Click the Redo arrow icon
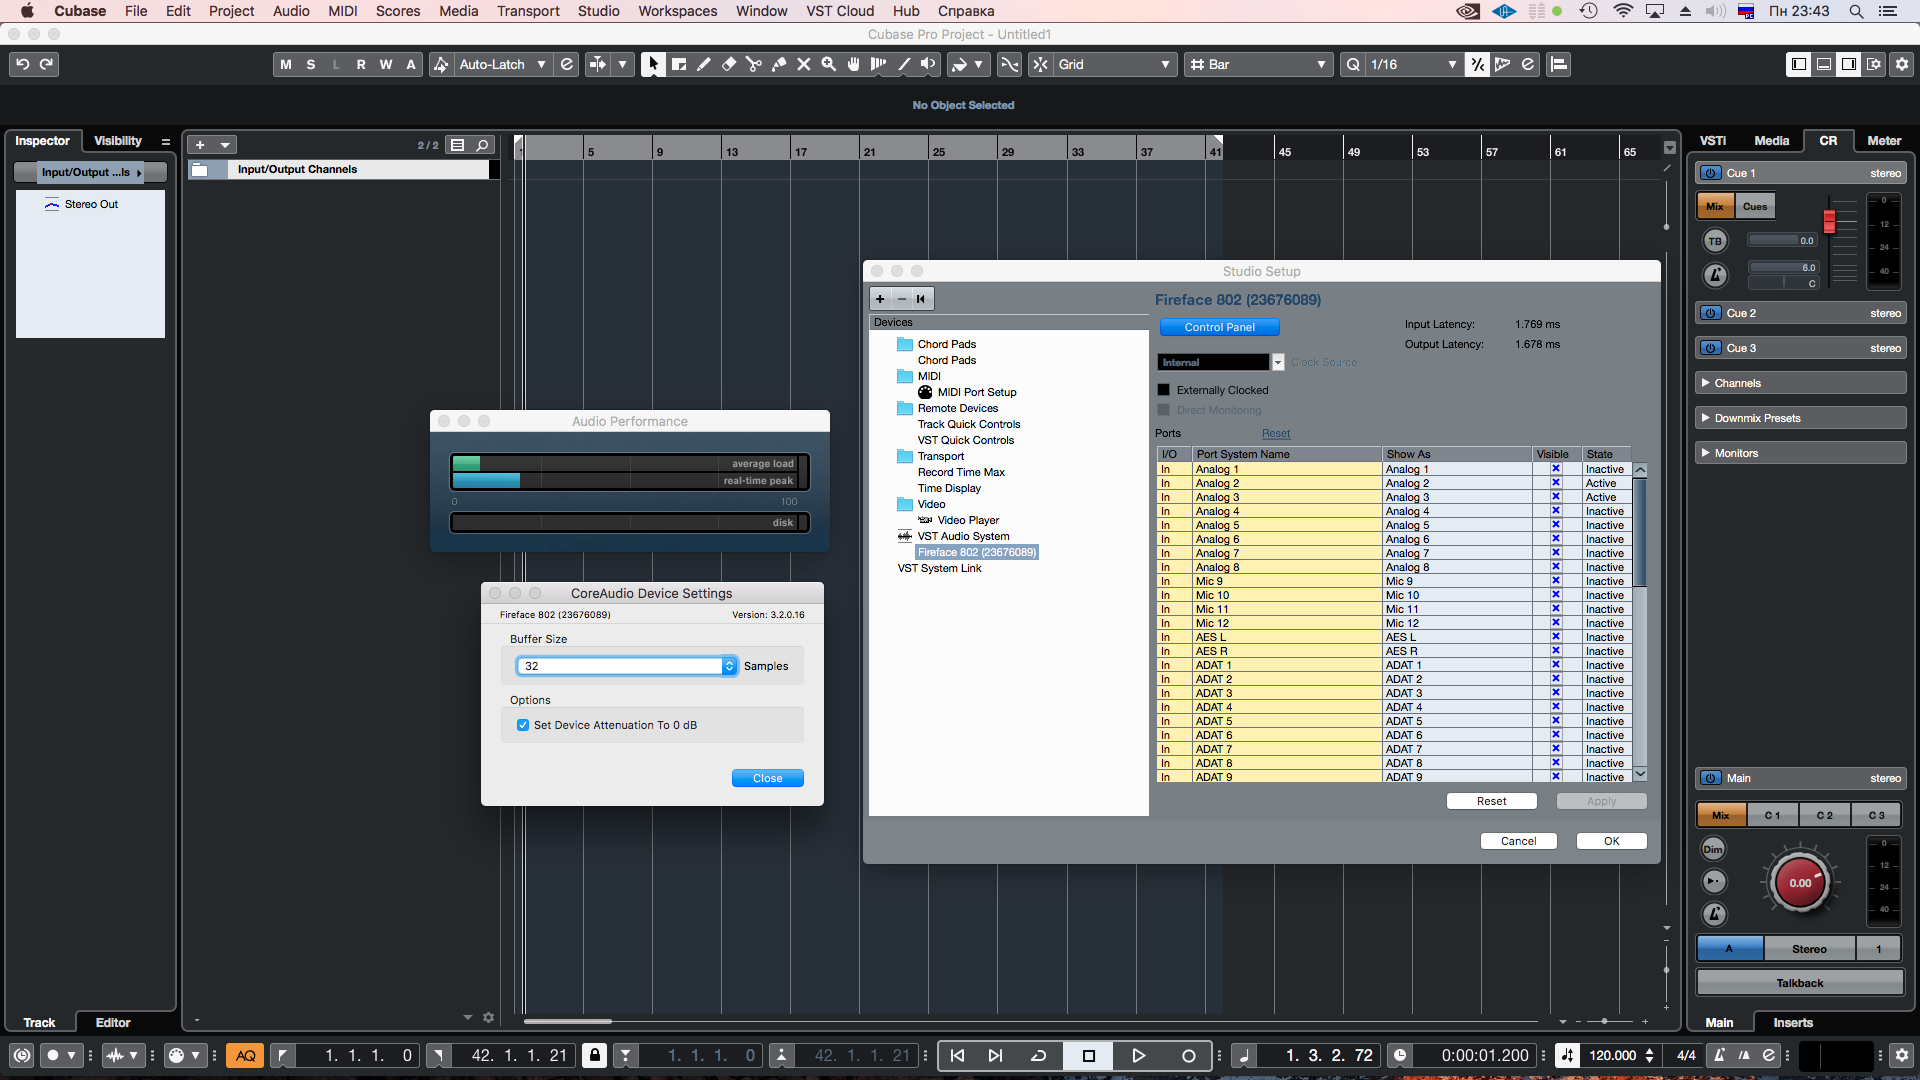 click(46, 64)
